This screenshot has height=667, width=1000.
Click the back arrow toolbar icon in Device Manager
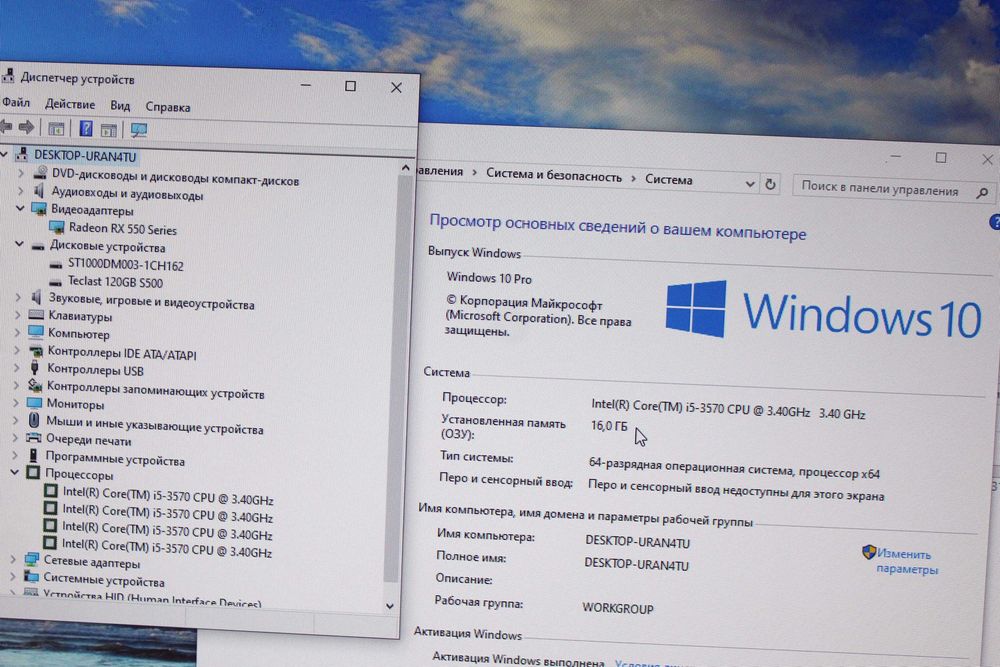[6, 127]
